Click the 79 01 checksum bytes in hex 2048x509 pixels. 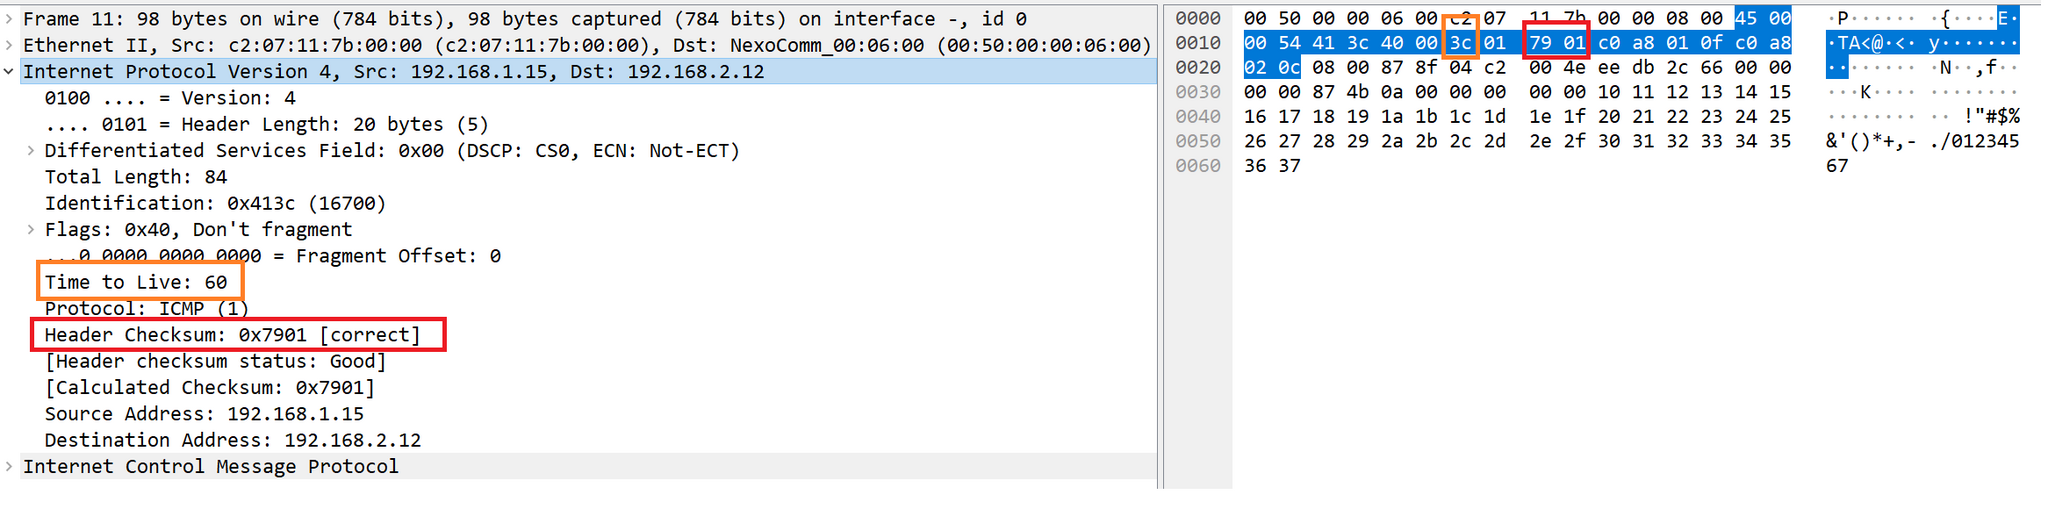(1557, 43)
